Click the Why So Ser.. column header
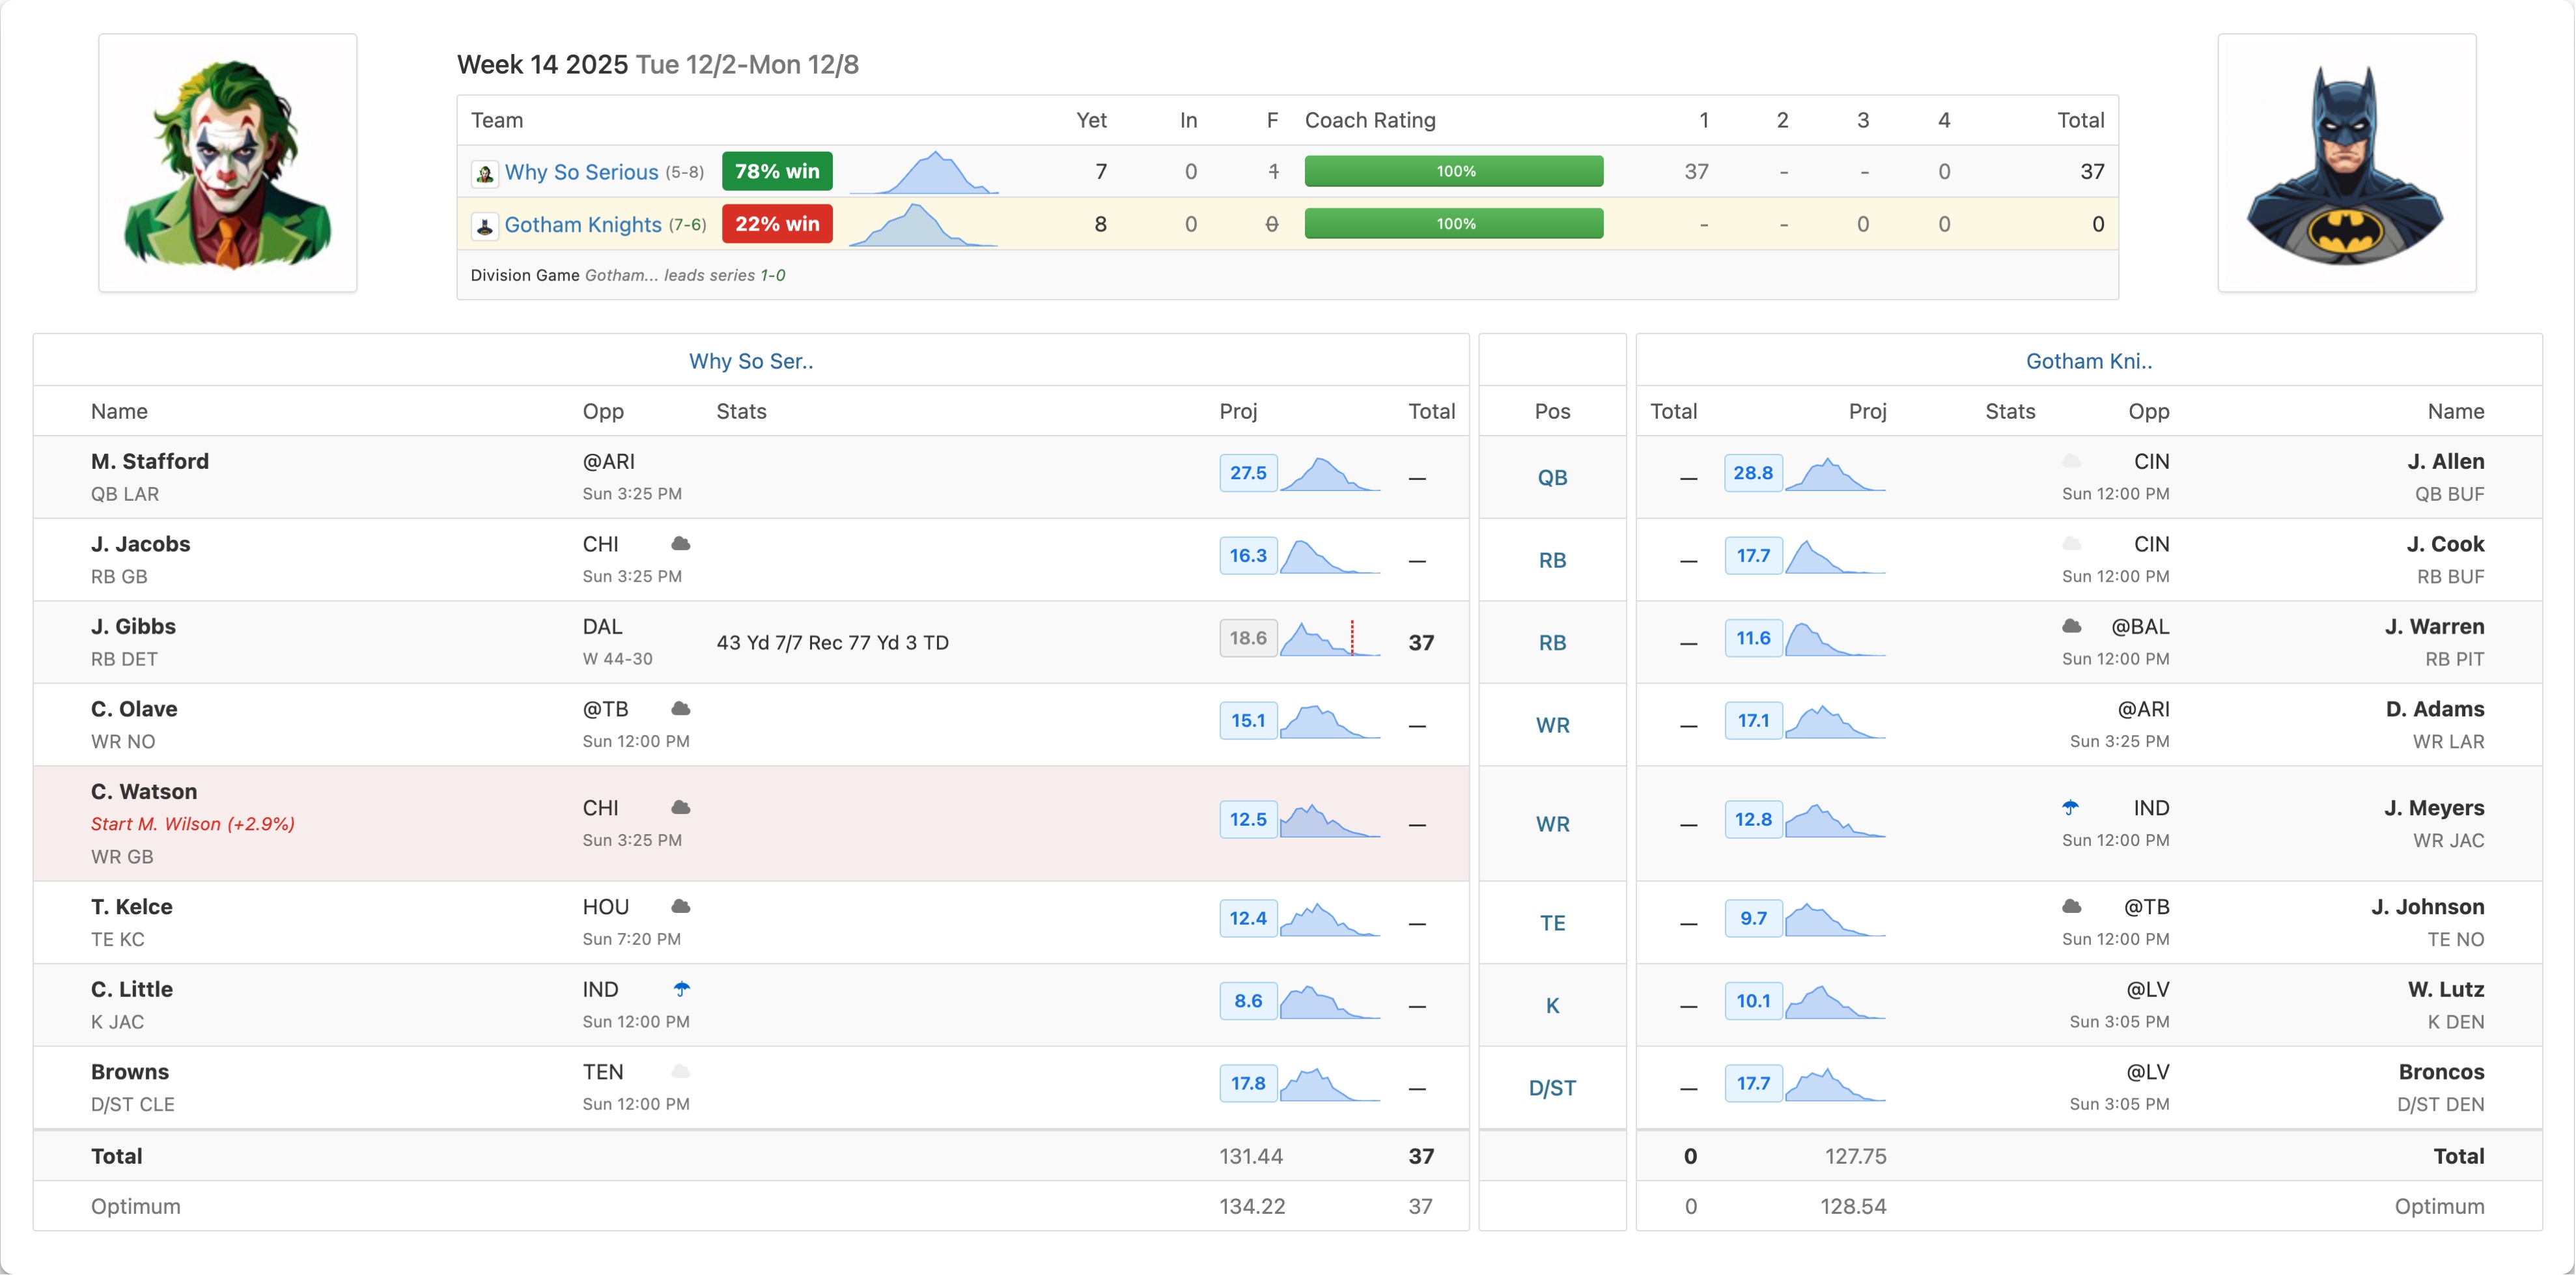This screenshot has height=1275, width=2576. 751,361
